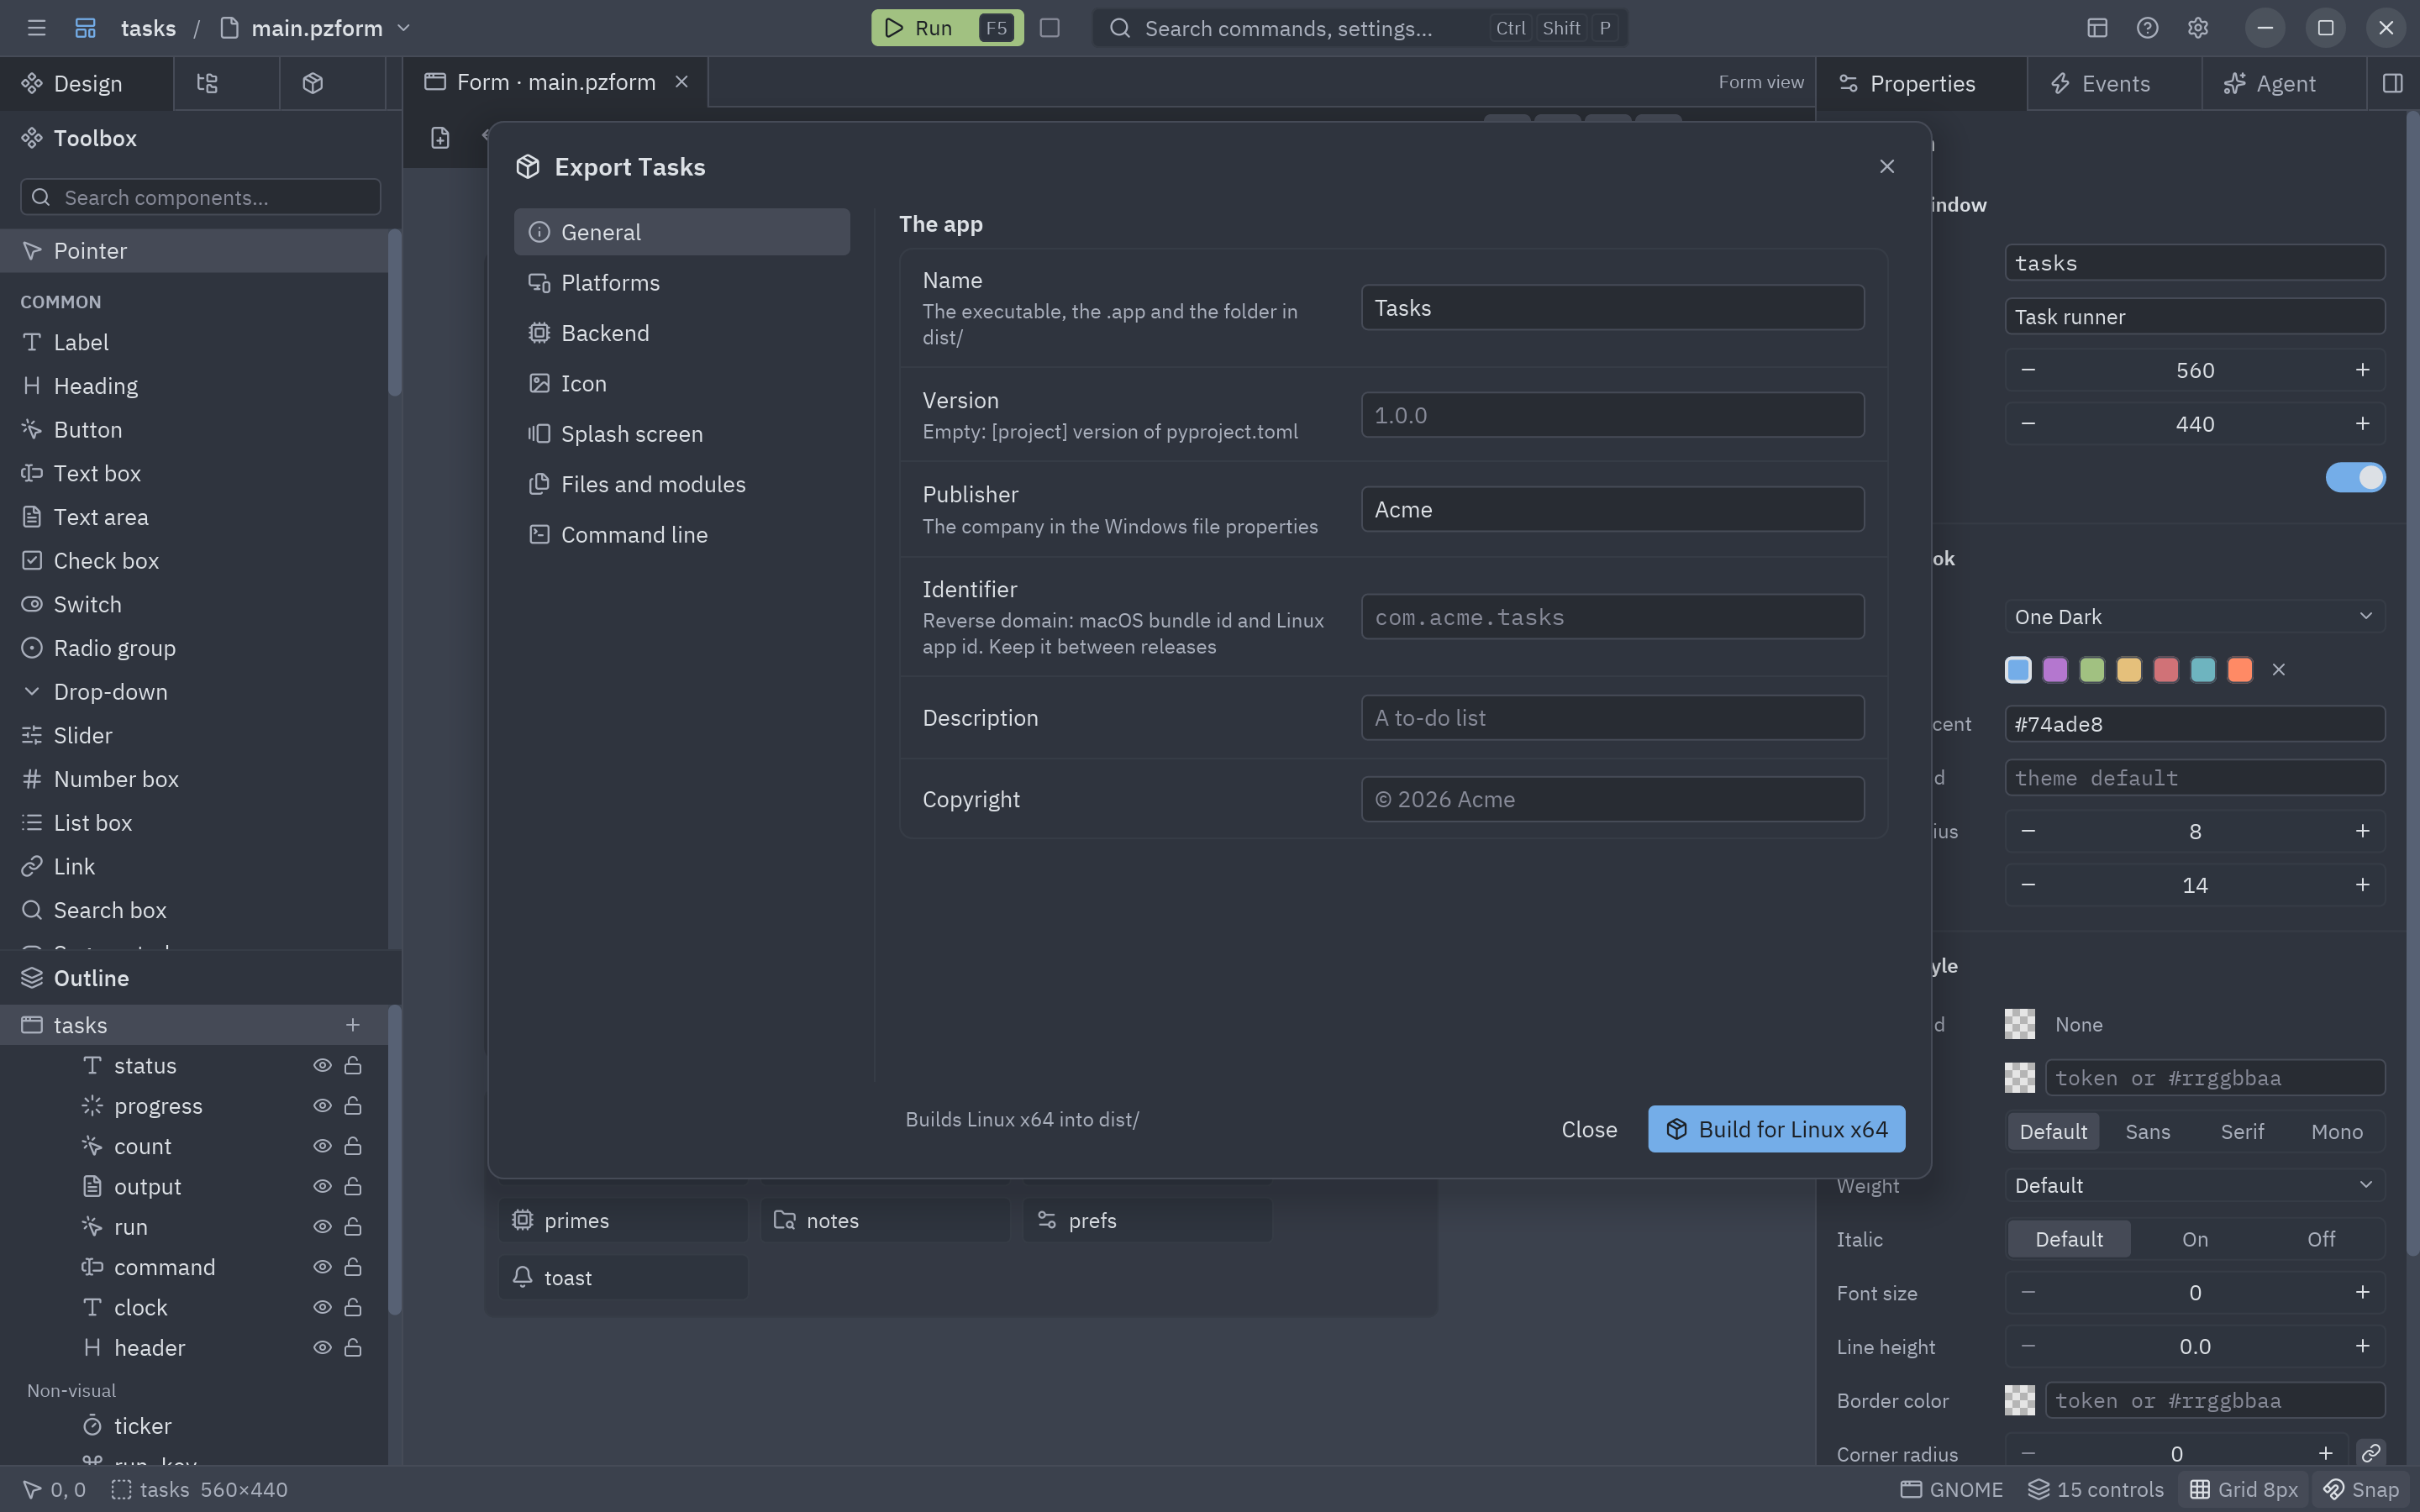Open the hamburger menu
Screen dimensions: 2420x1512
pyautogui.click(x=37, y=28)
